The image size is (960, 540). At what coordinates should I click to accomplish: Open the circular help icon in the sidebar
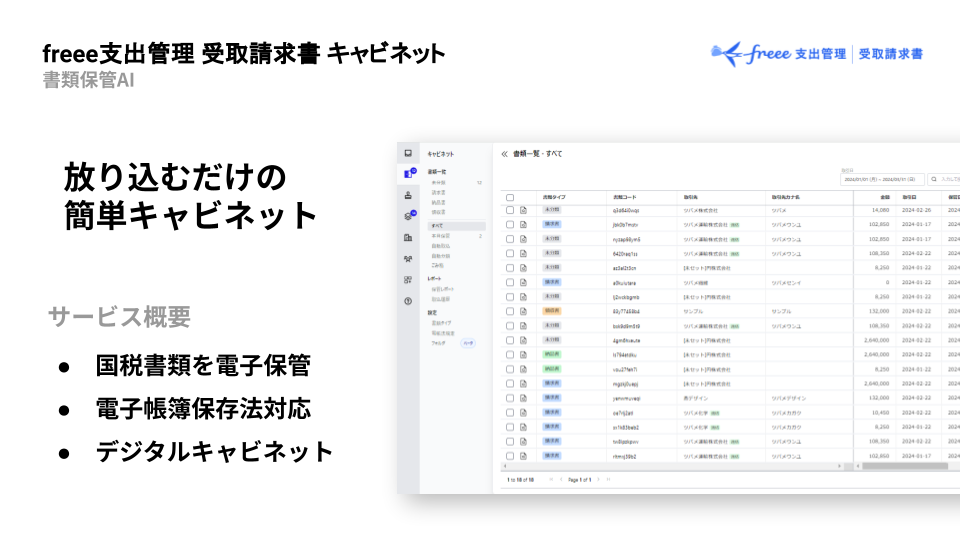[x=408, y=301]
